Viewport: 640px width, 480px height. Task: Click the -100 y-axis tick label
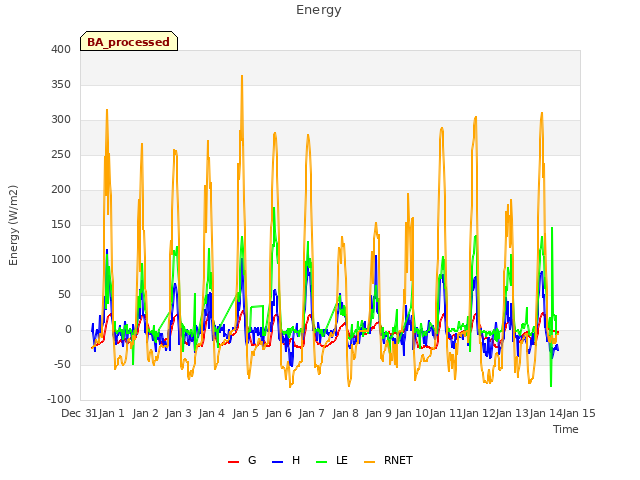(x=59, y=400)
